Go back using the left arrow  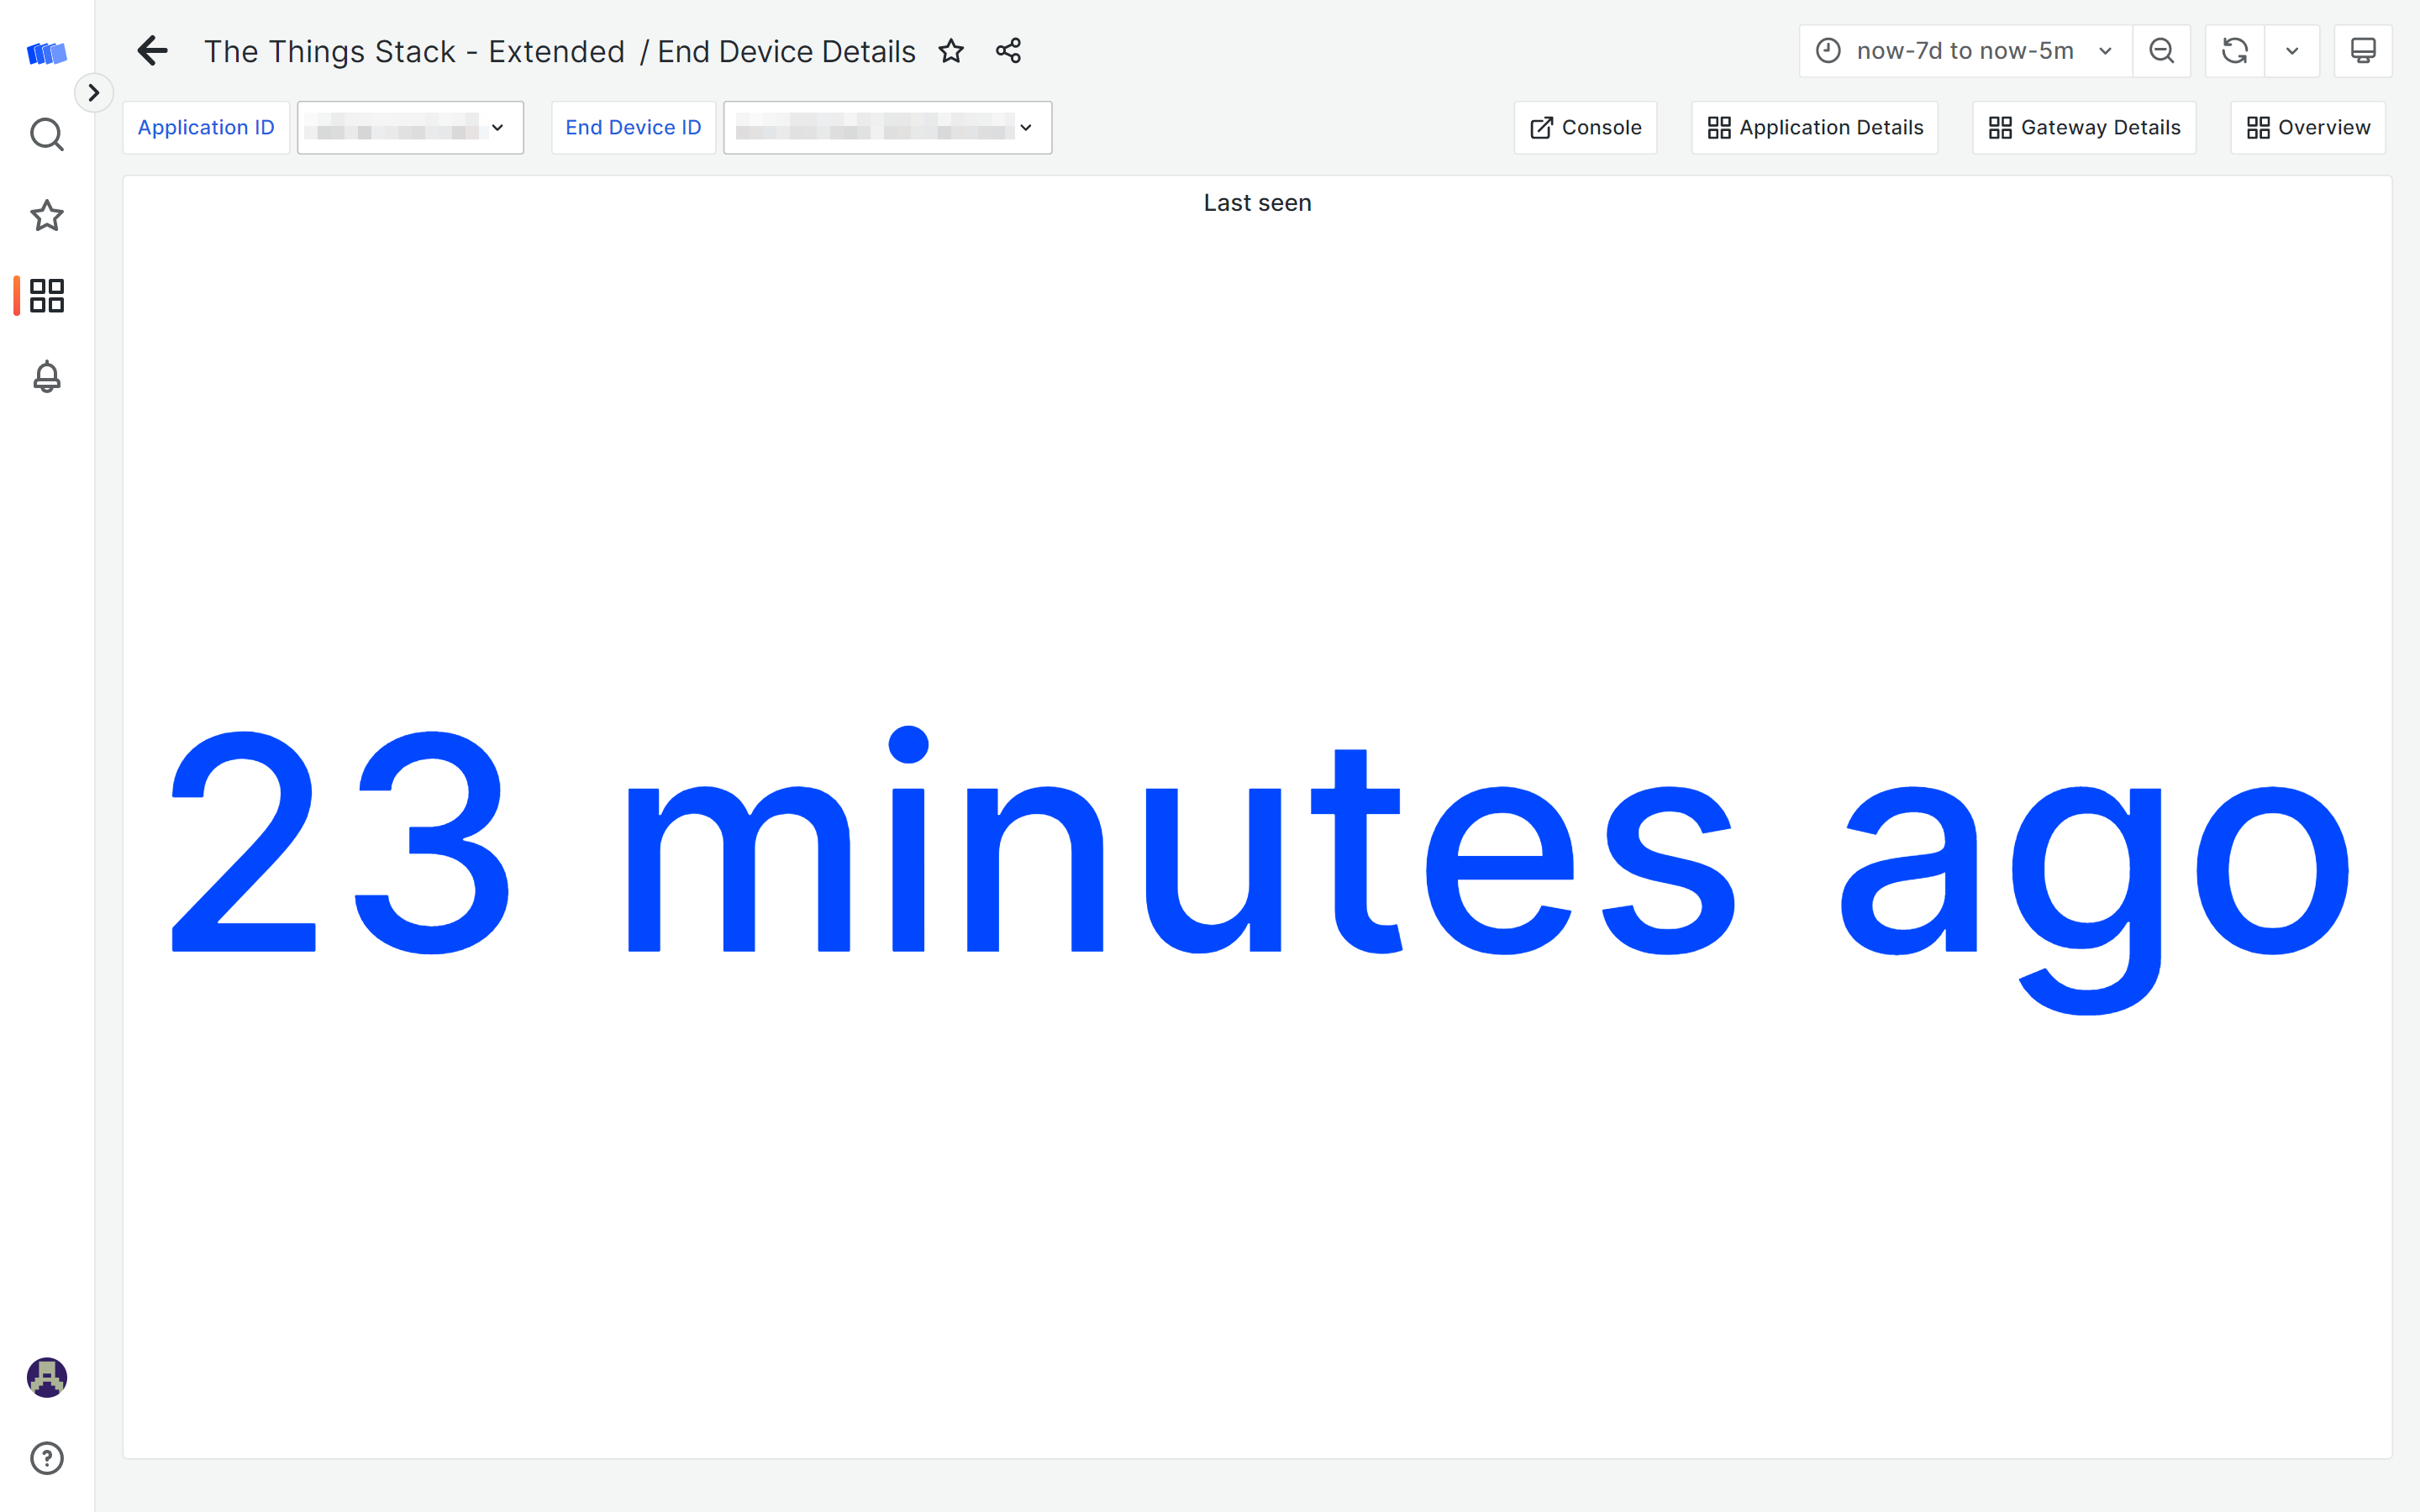click(x=152, y=51)
